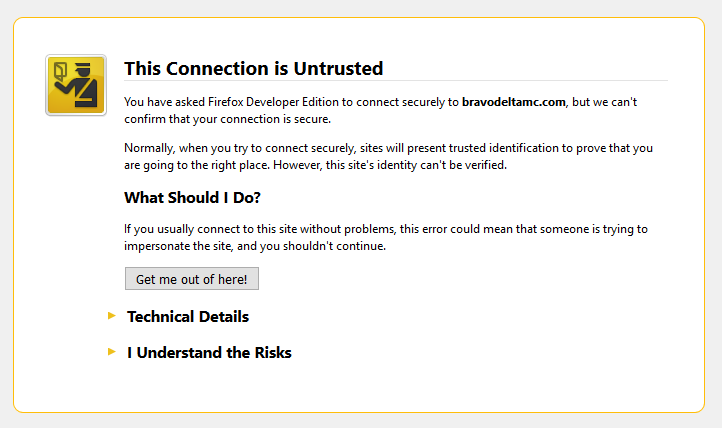The width and height of the screenshot is (722, 428).
Task: Click the phrase impersonate the site
Action: point(172,245)
